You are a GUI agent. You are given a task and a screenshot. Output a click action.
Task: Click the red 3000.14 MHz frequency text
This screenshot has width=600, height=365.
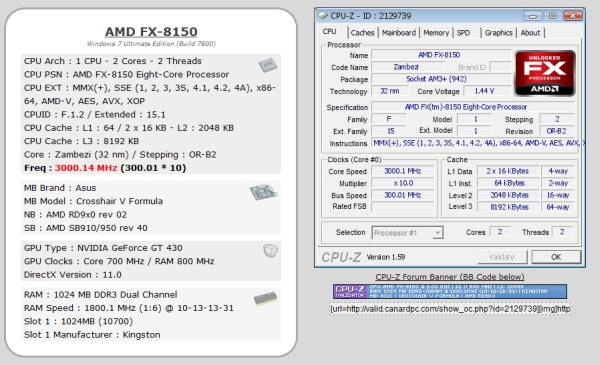[x=86, y=168]
